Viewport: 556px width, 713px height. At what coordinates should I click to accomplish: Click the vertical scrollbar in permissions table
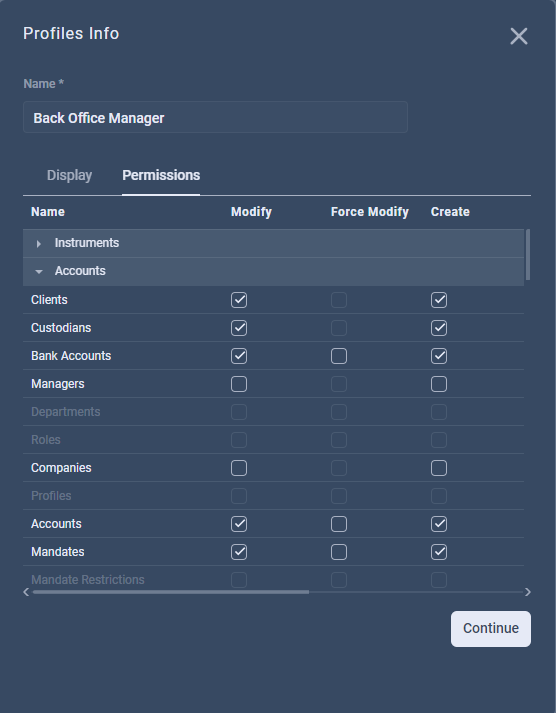[x=528, y=255]
